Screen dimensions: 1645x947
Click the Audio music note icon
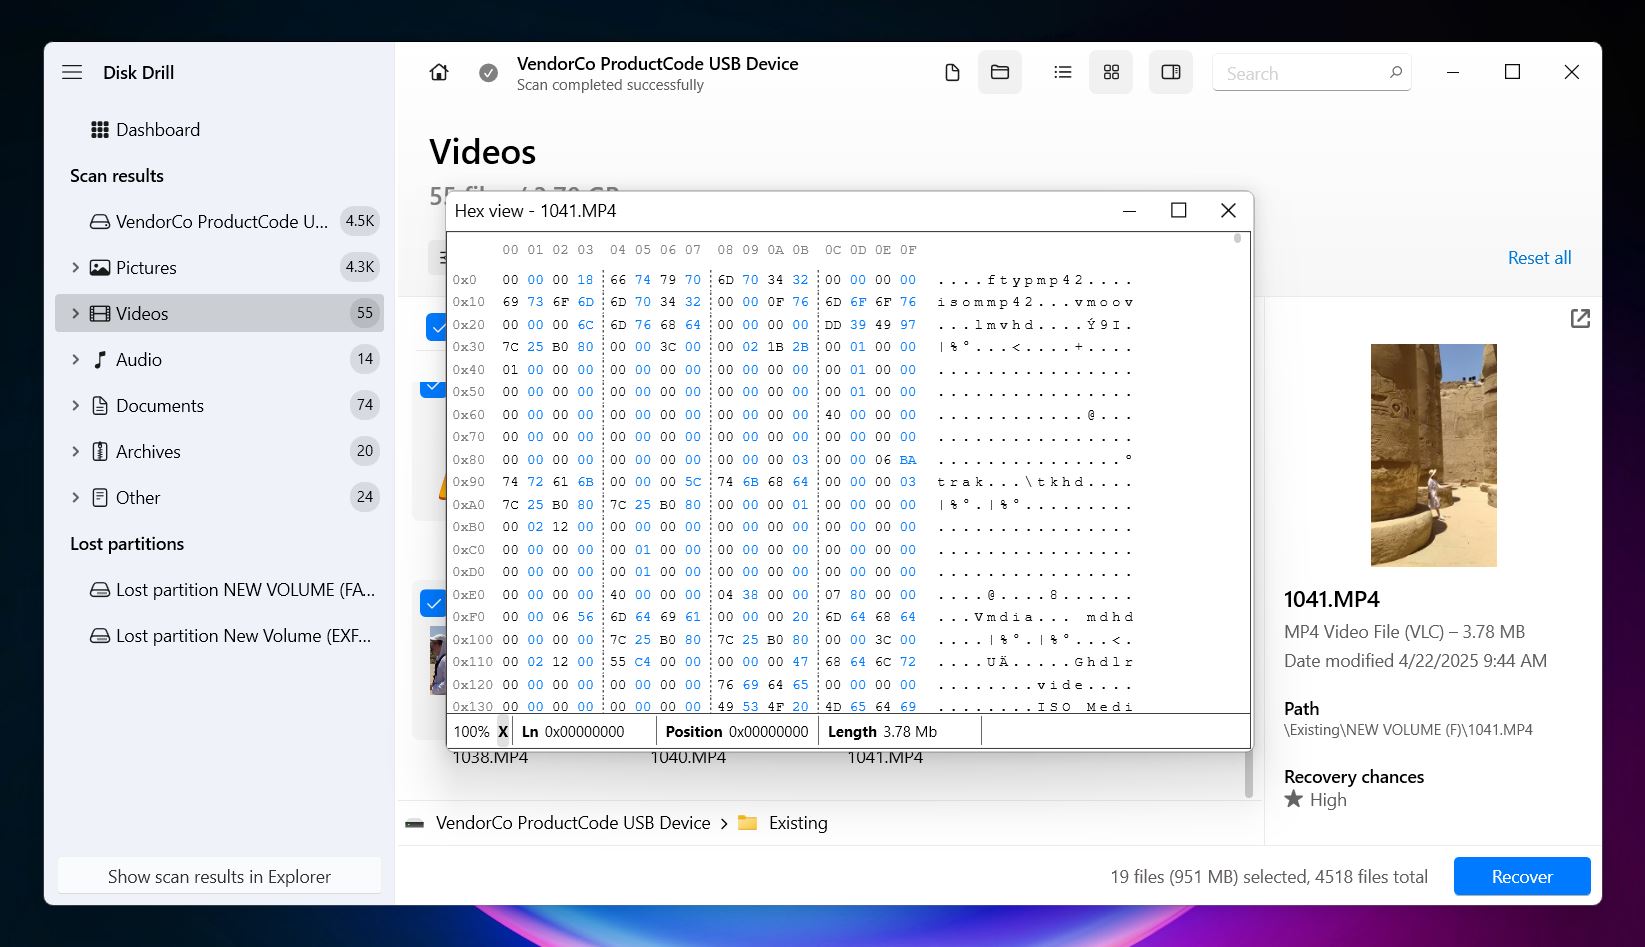pos(100,360)
